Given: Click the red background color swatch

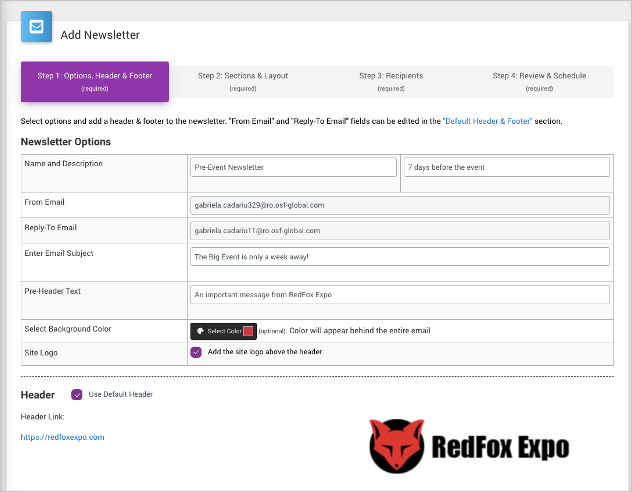Looking at the screenshot, I should pyautogui.click(x=248, y=331).
